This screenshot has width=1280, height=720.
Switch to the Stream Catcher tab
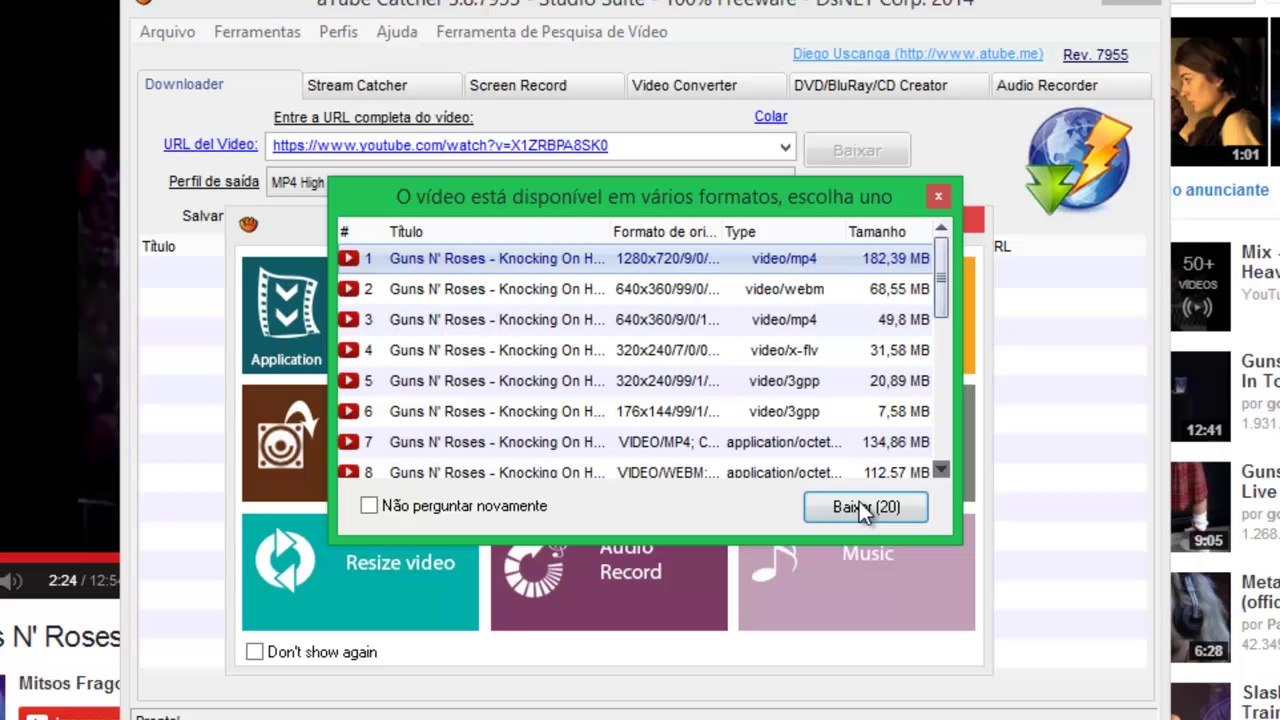tap(381, 86)
